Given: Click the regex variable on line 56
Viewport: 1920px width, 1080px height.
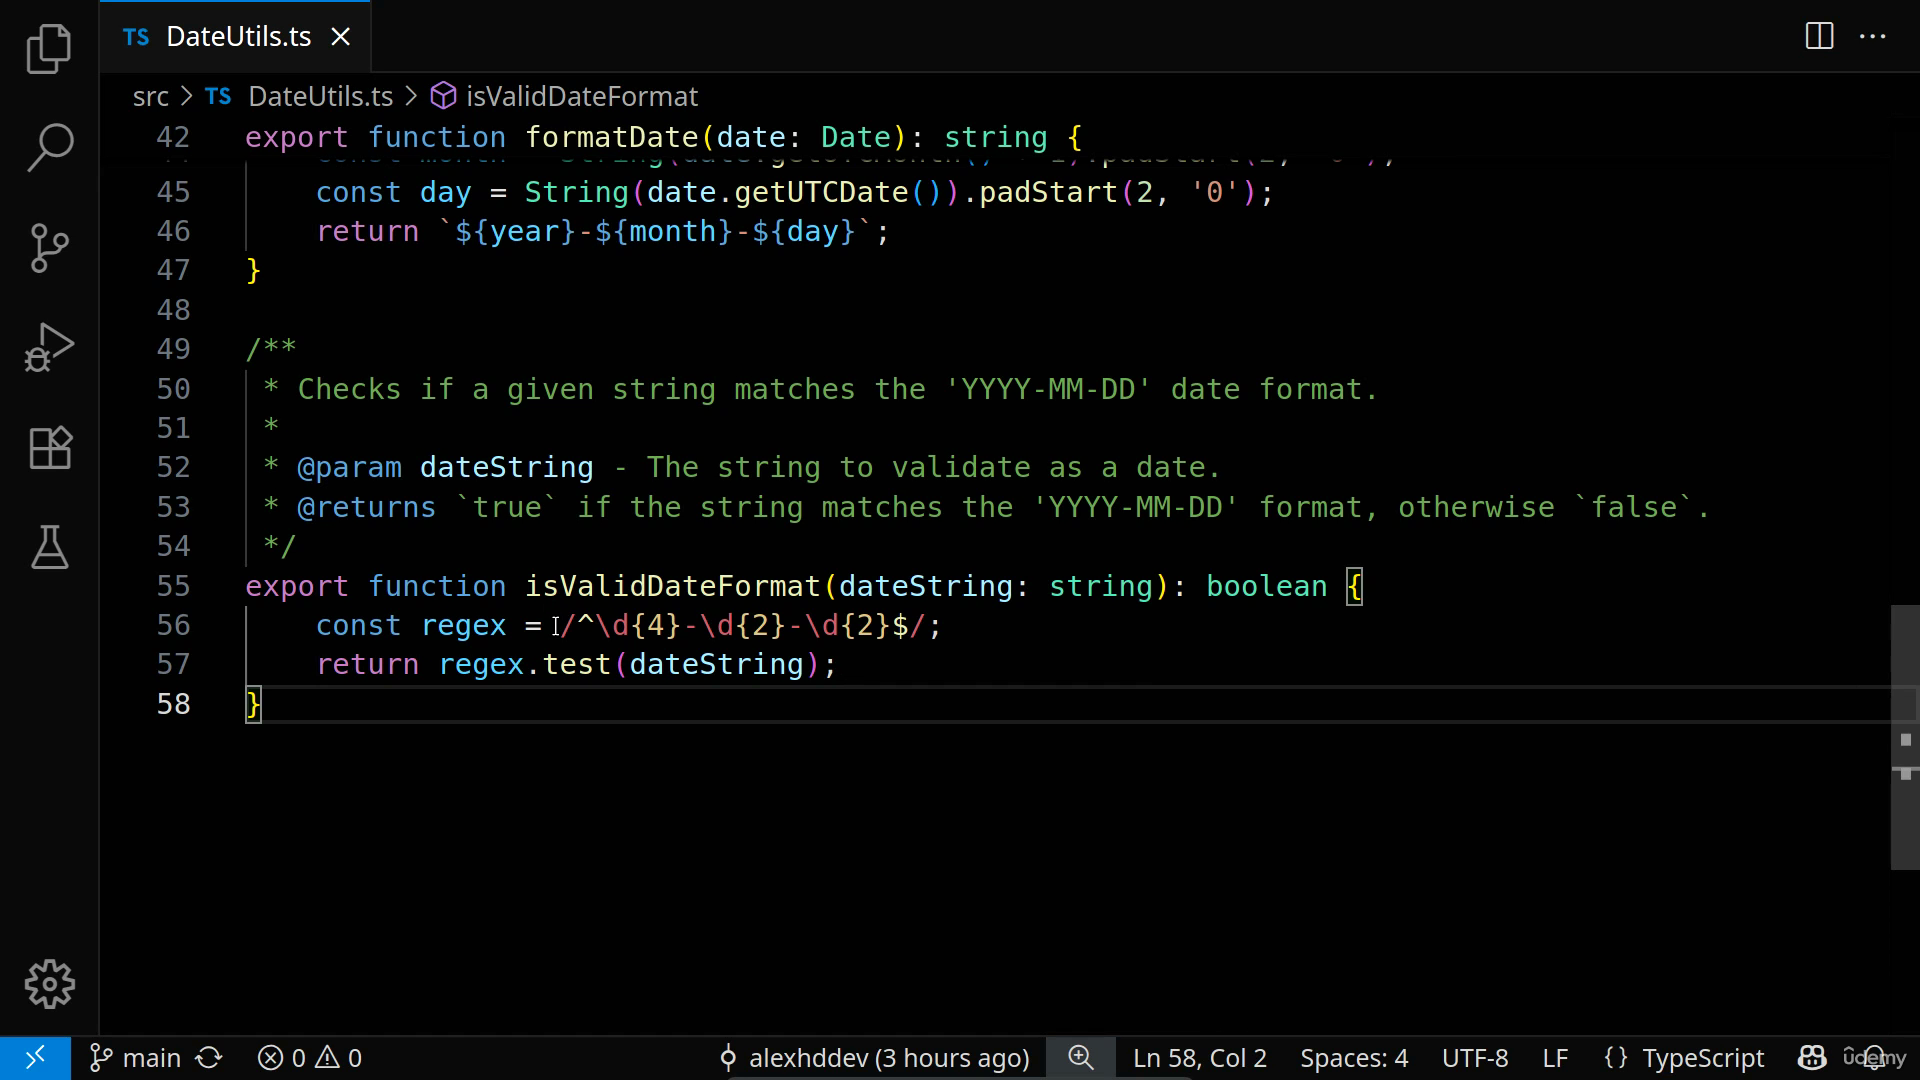Looking at the screenshot, I should pos(463,626).
